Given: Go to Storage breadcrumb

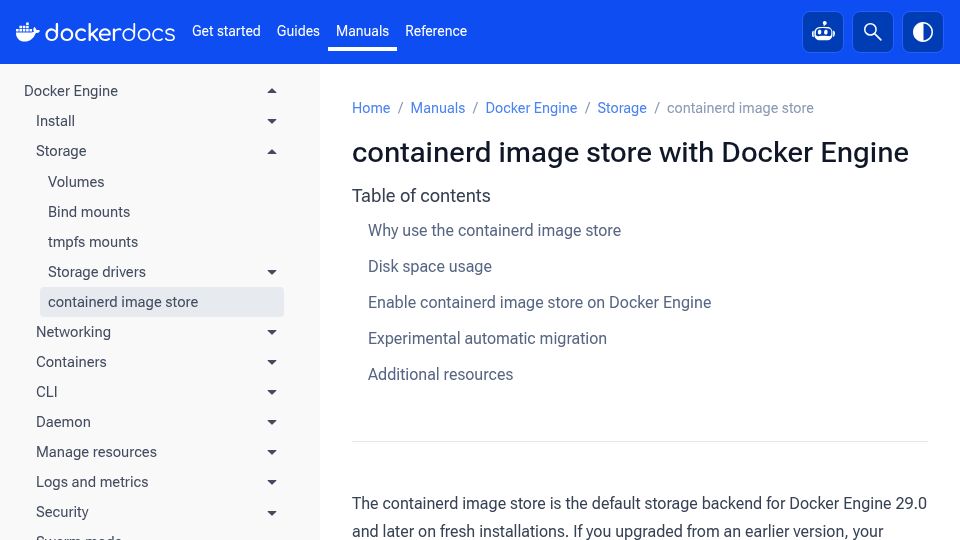Looking at the screenshot, I should click(622, 108).
